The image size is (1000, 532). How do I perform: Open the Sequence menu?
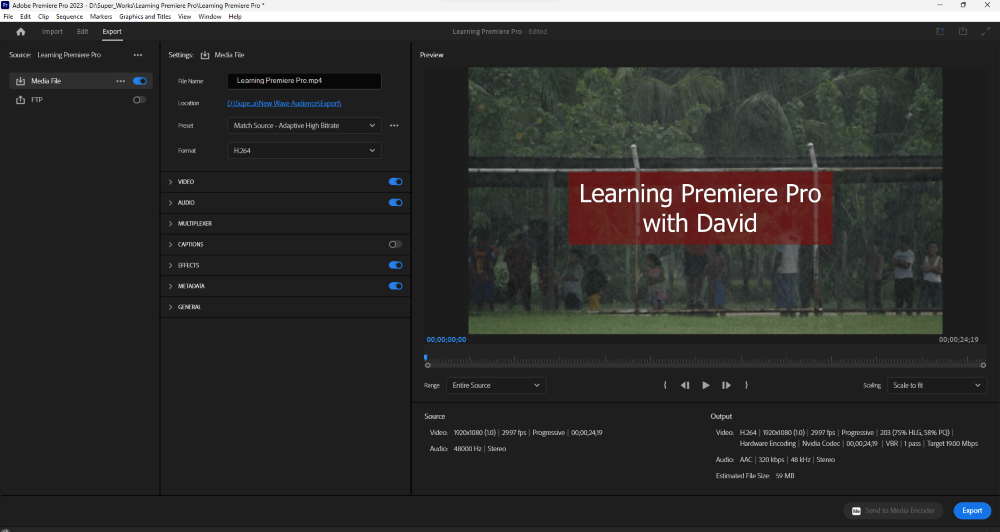pos(70,17)
